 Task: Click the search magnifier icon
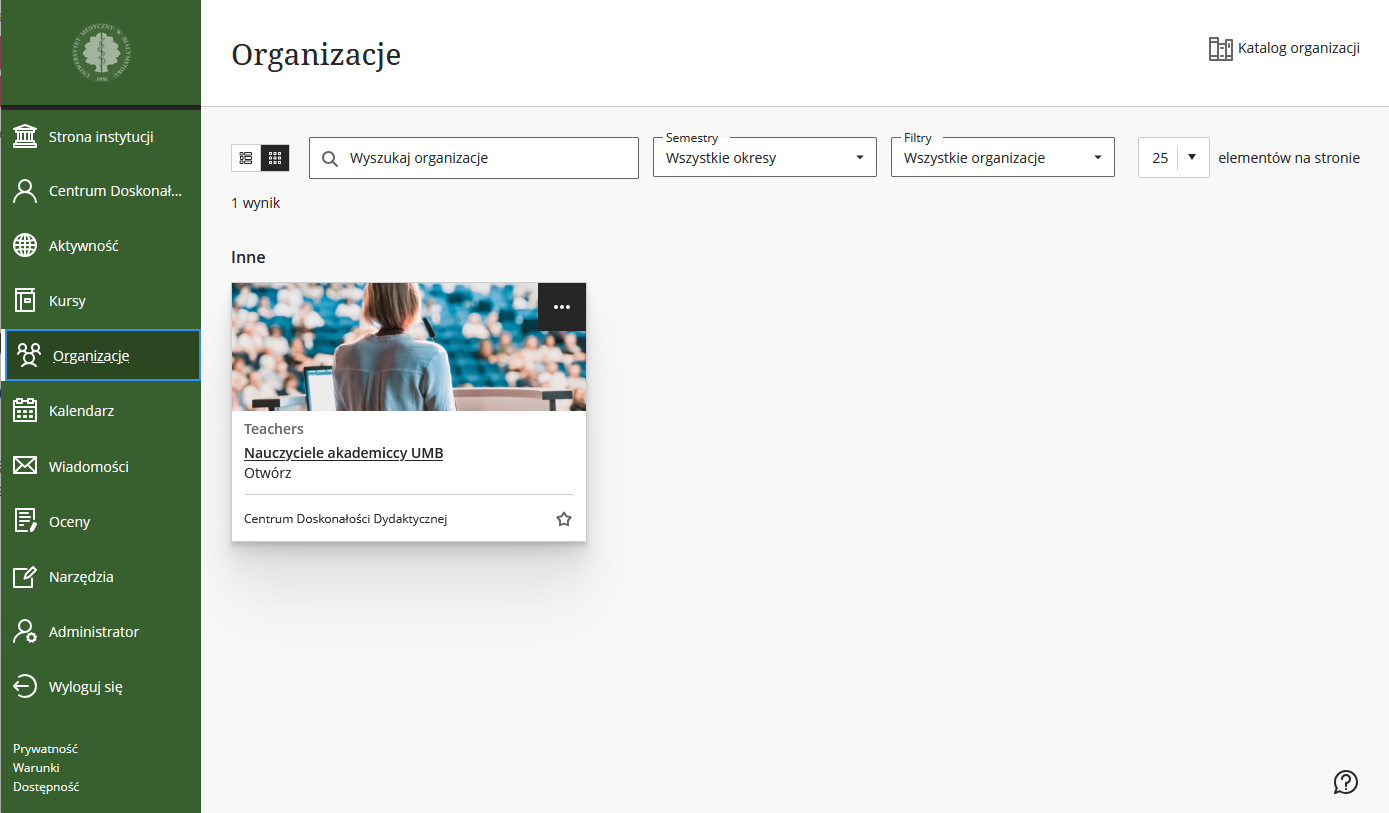click(x=330, y=158)
